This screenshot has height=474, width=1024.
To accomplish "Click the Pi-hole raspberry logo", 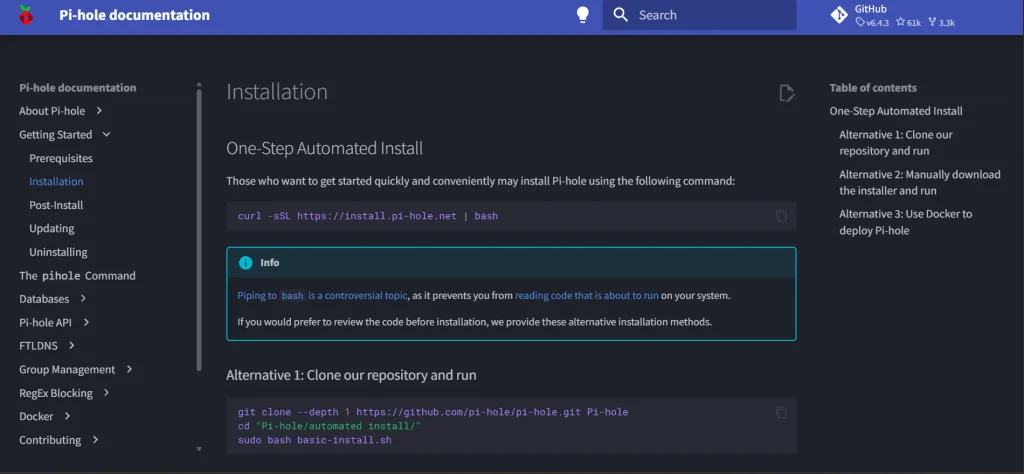I will (25, 15).
